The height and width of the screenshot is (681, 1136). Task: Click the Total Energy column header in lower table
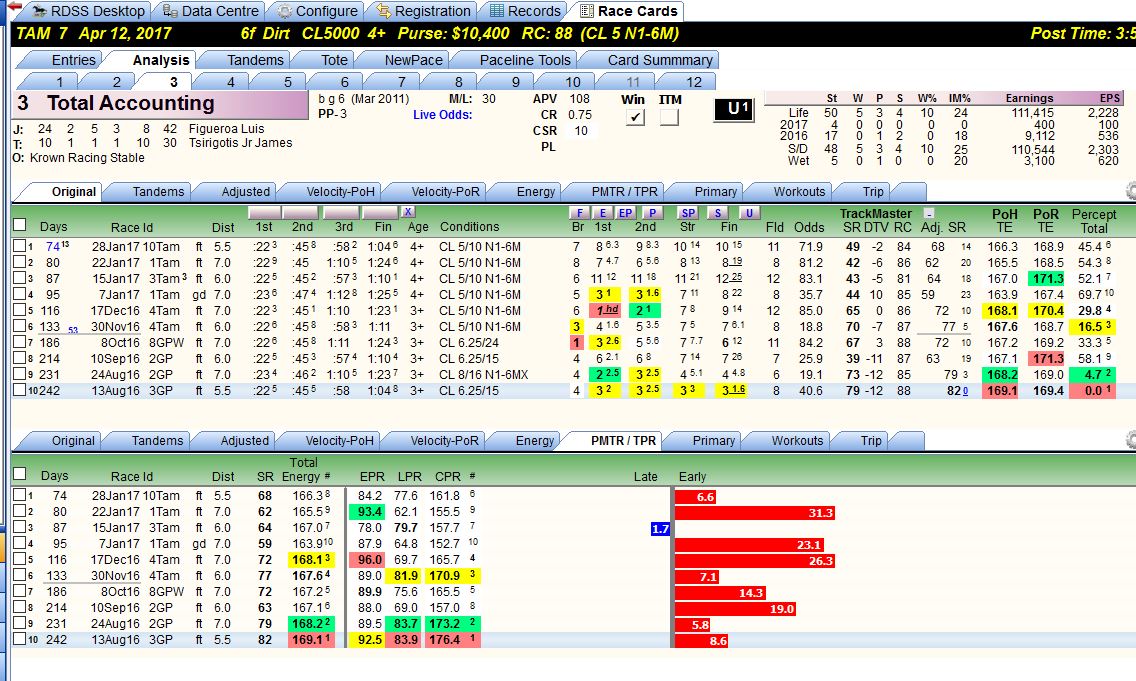[303, 469]
